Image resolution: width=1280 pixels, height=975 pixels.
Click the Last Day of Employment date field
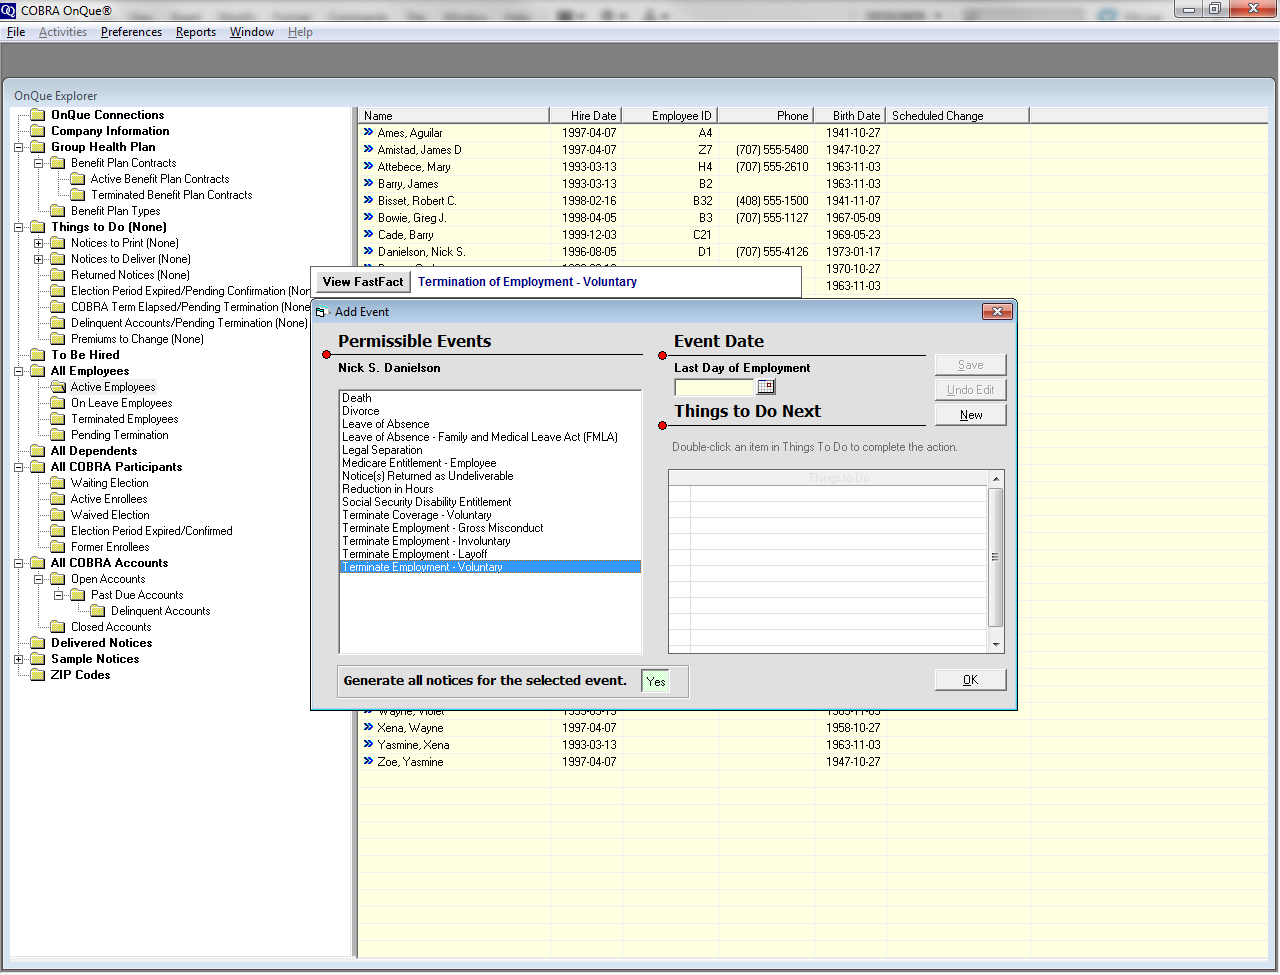(714, 387)
